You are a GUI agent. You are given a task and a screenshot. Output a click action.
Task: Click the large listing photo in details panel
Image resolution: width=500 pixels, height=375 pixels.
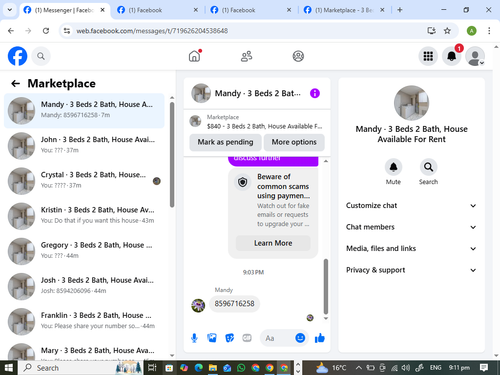click(x=411, y=103)
